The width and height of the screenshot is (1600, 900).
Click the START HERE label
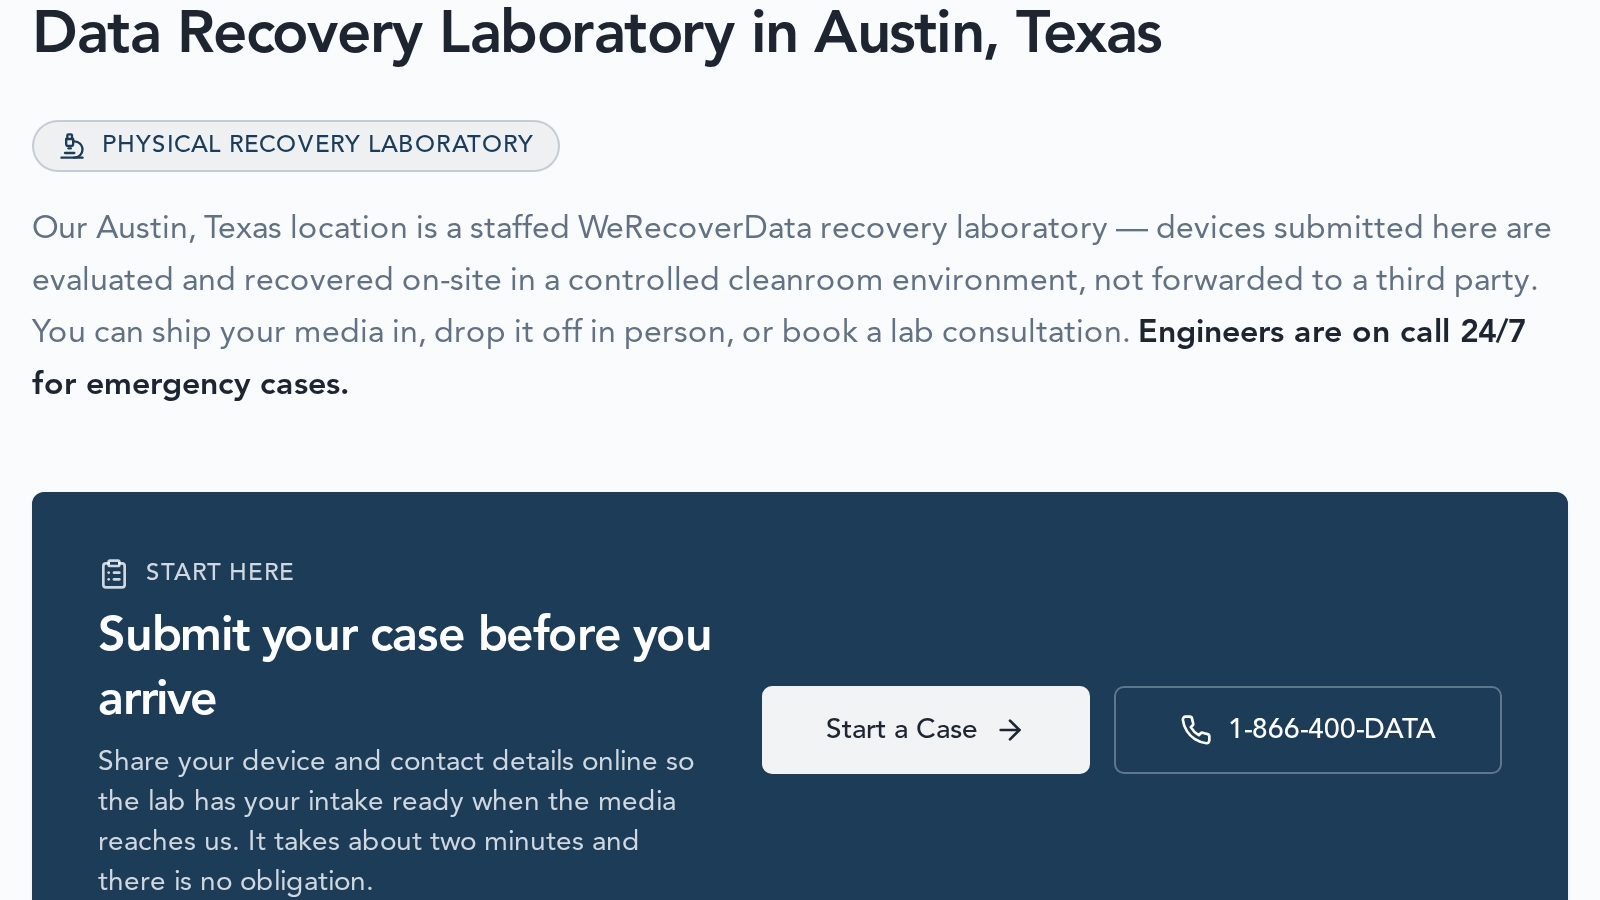coord(220,572)
